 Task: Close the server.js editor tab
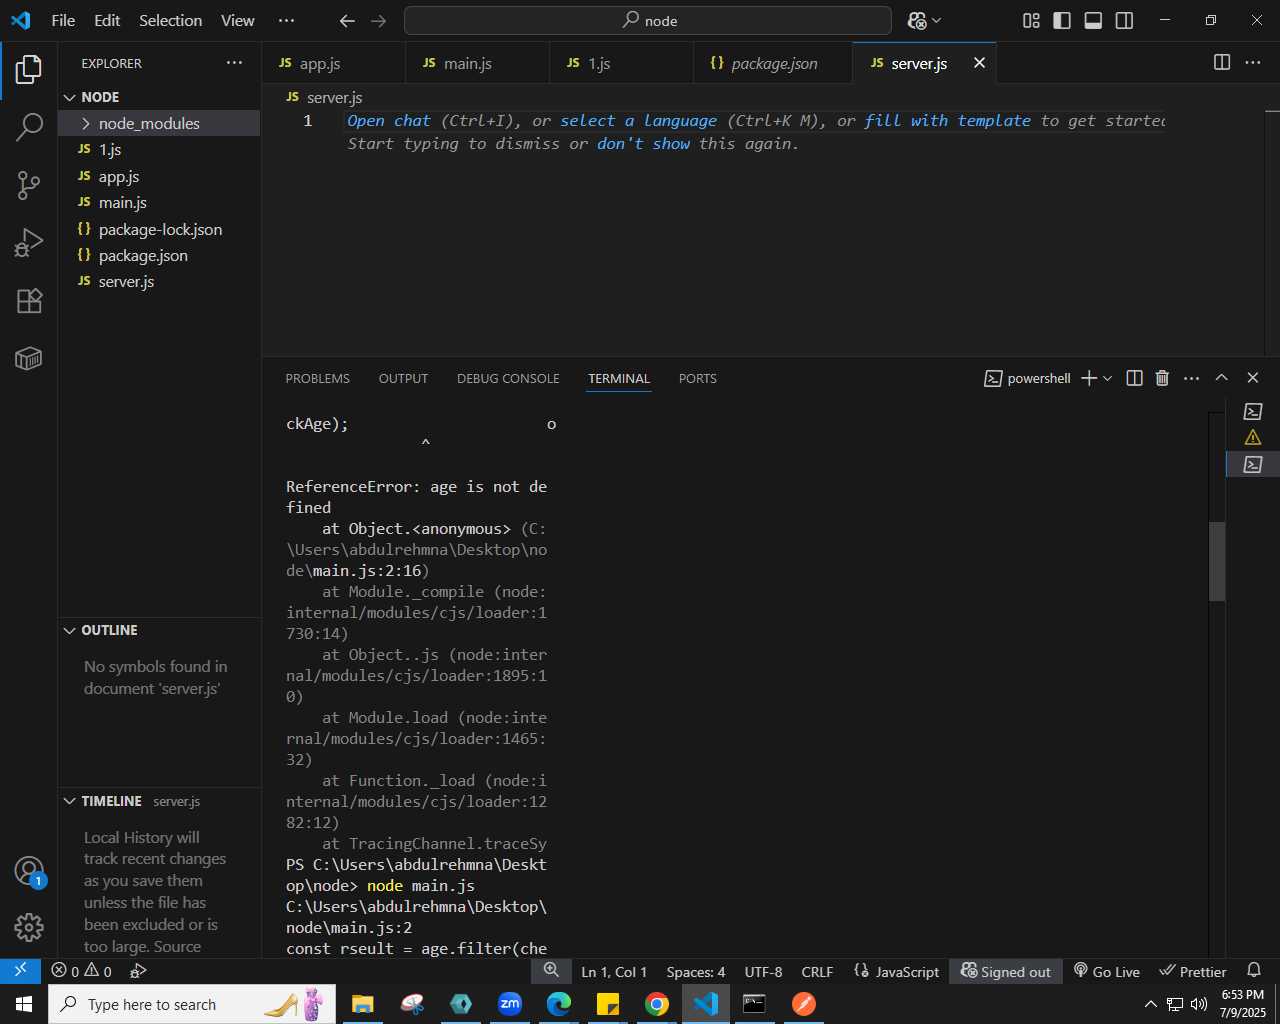[x=979, y=63]
